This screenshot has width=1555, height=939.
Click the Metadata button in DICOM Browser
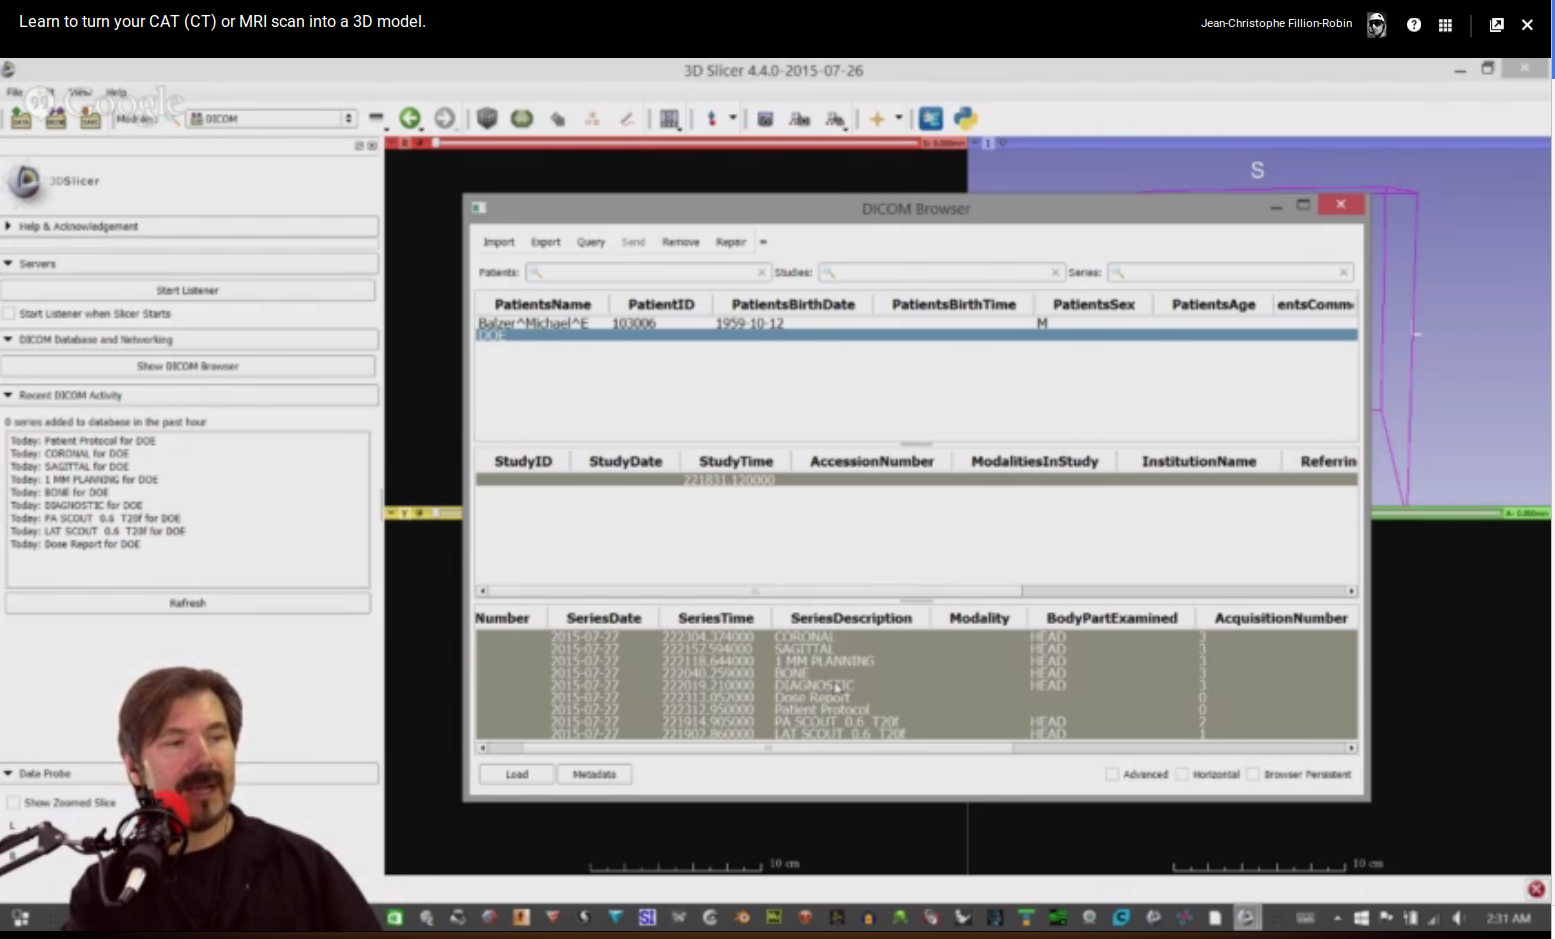coord(594,774)
